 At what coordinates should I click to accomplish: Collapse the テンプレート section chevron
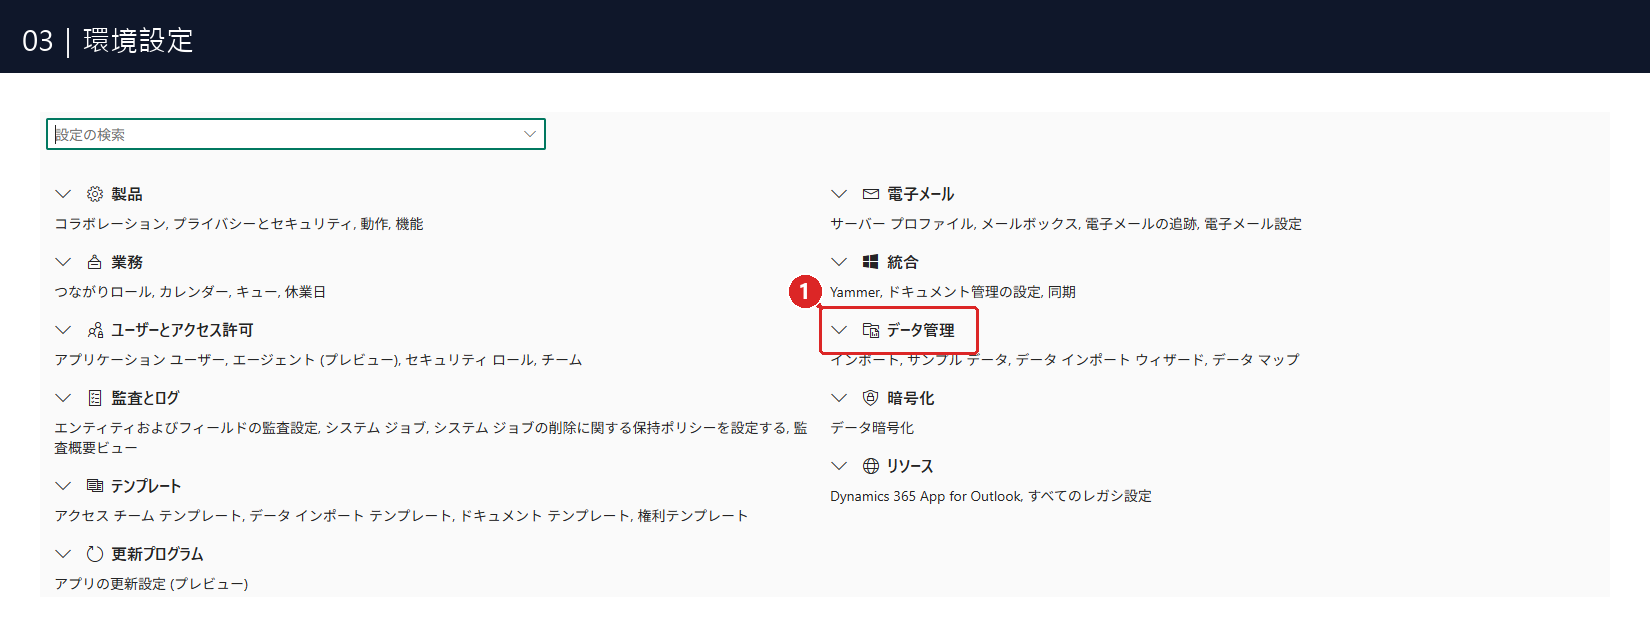[x=63, y=486]
